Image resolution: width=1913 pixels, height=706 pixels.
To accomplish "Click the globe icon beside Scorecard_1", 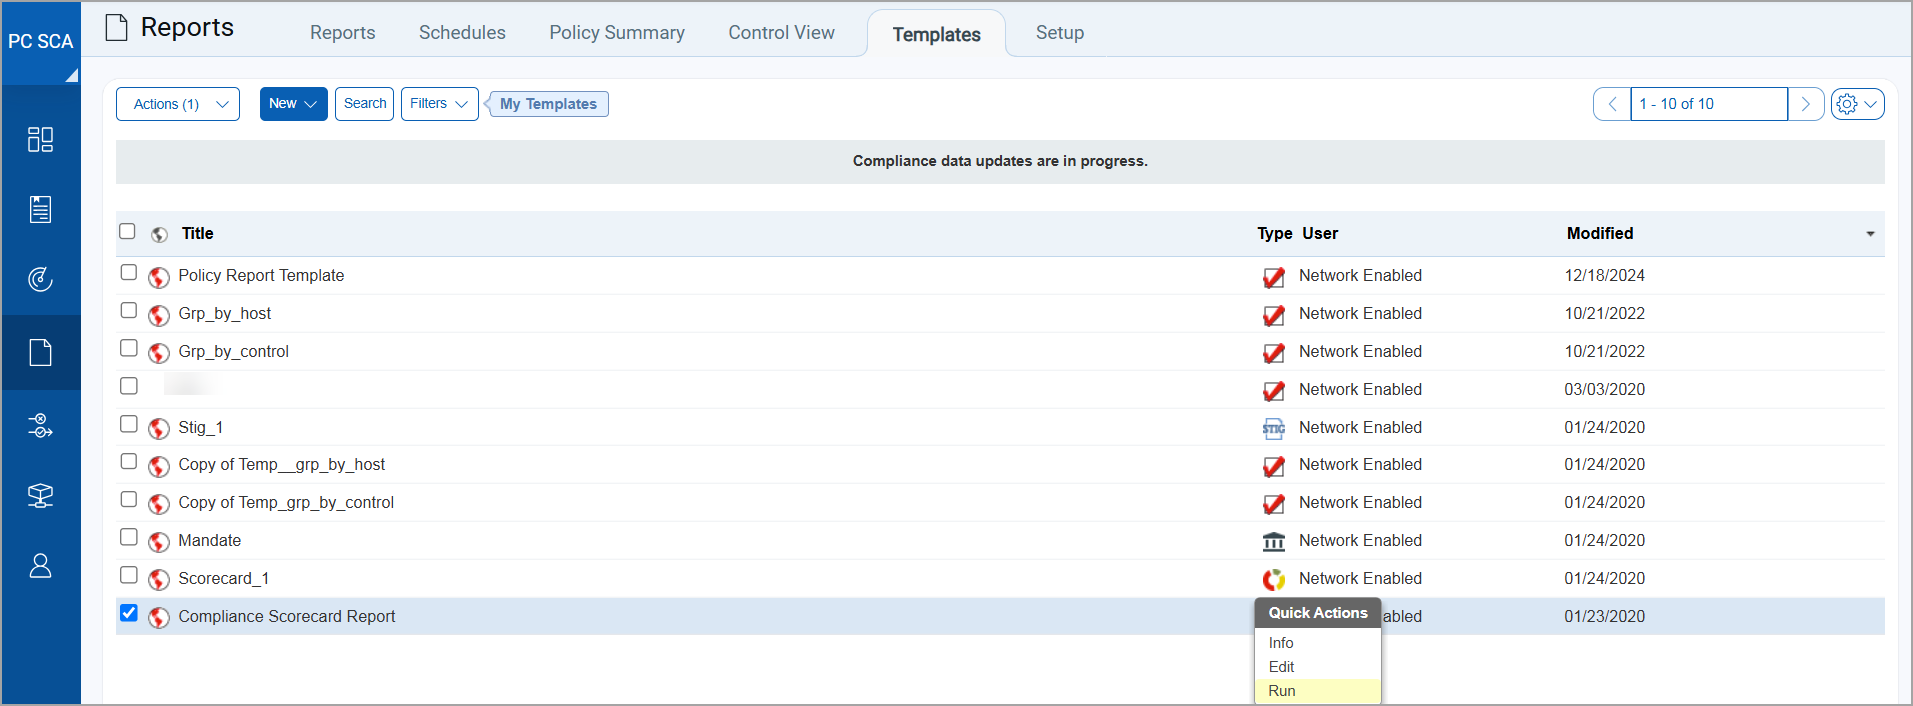I will tap(159, 580).
